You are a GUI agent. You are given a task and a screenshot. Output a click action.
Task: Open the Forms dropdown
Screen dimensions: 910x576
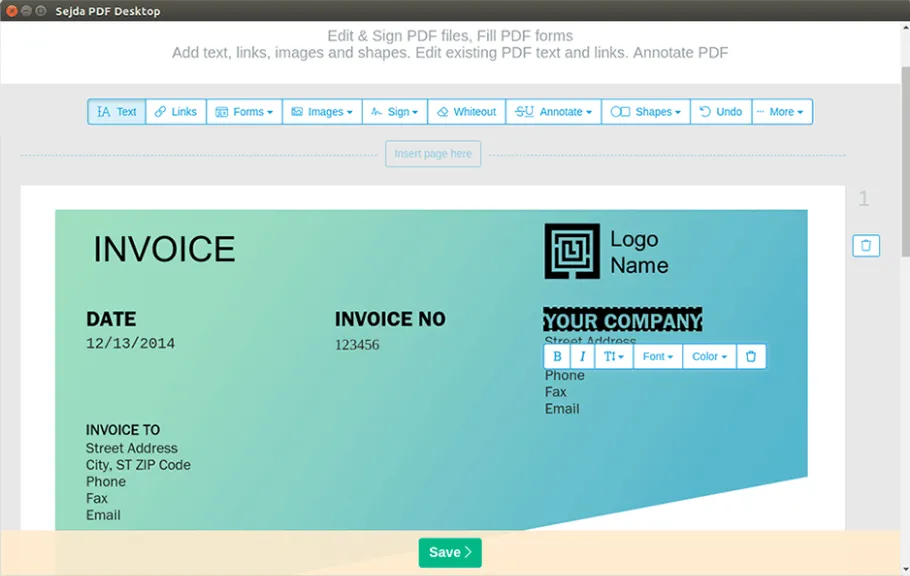(x=244, y=111)
